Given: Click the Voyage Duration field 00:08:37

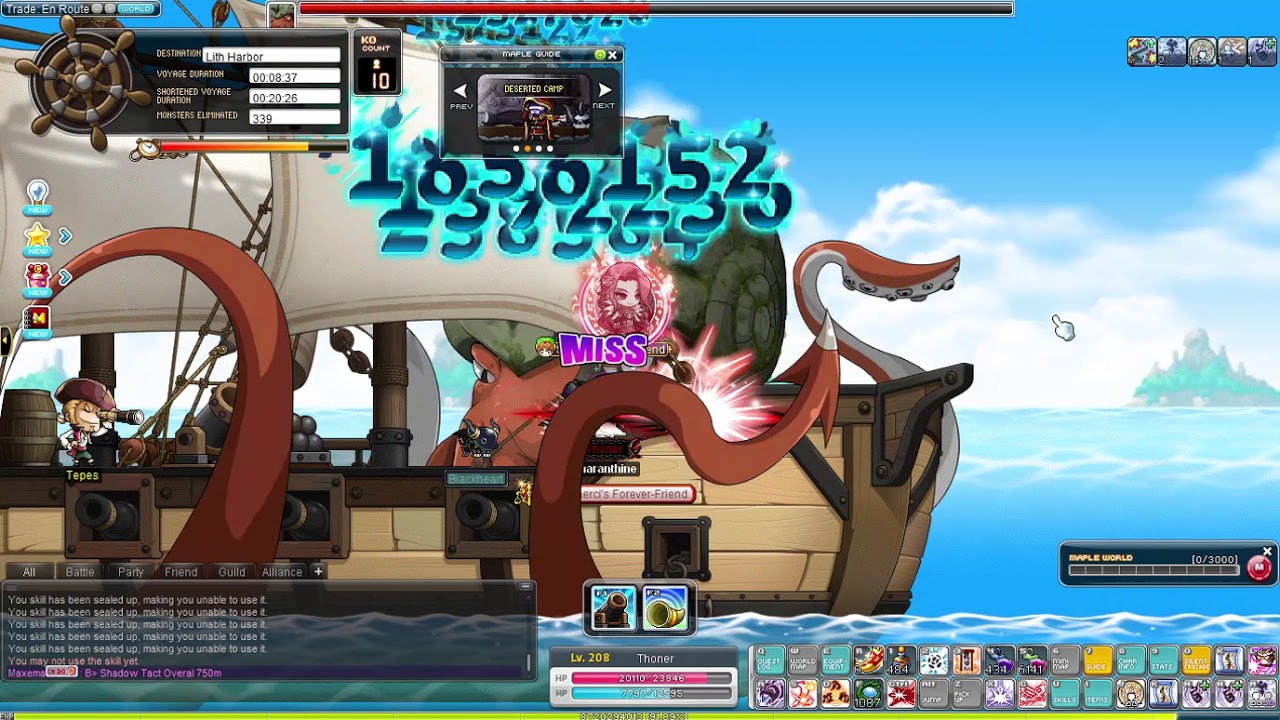Looking at the screenshot, I should tap(295, 77).
